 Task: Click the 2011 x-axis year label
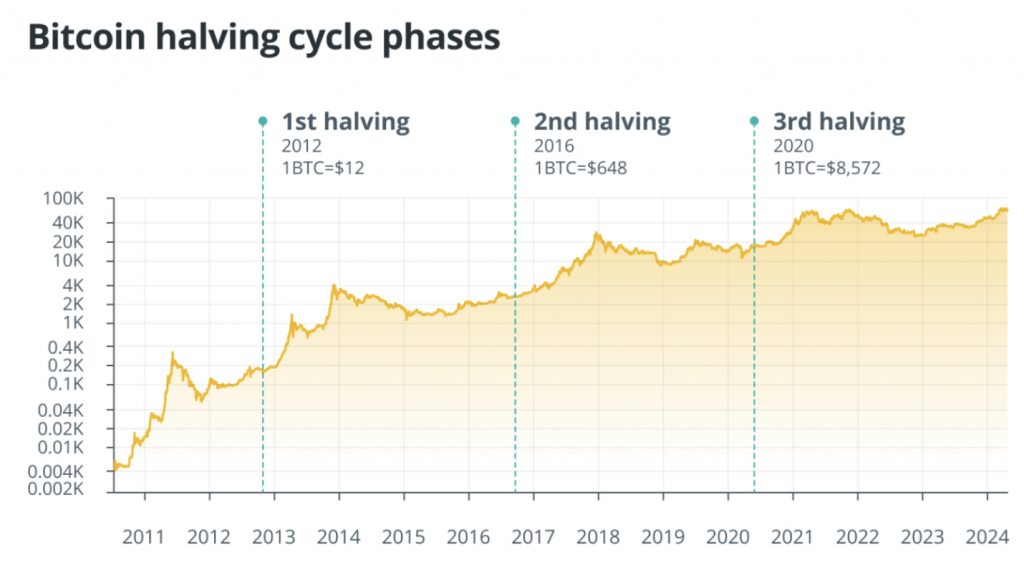[x=144, y=537]
